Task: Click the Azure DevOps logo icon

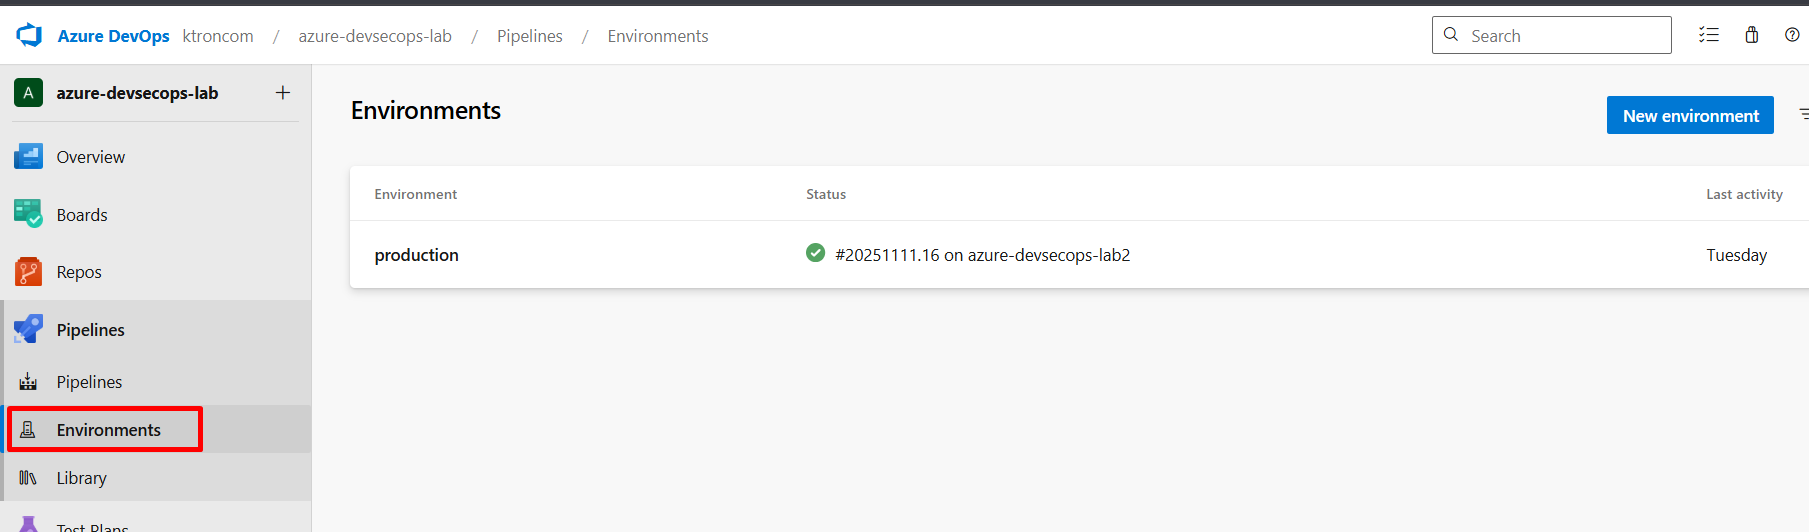Action: pyautogui.click(x=29, y=36)
